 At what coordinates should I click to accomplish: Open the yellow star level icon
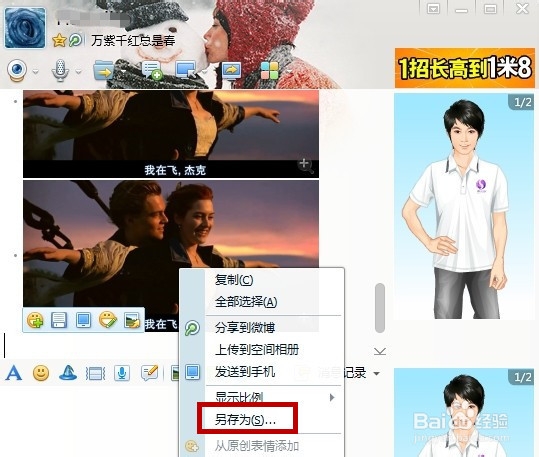tap(59, 41)
